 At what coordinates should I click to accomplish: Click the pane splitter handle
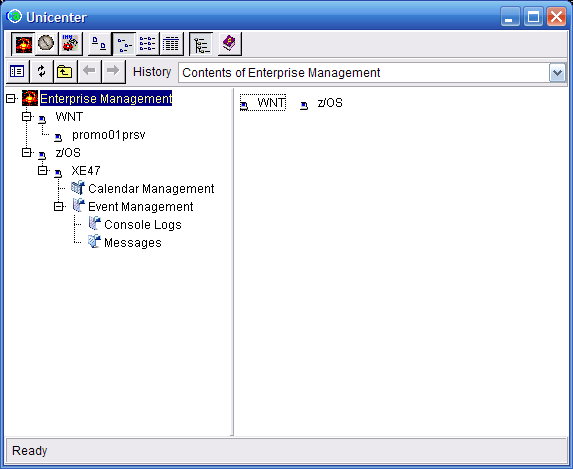click(232, 262)
